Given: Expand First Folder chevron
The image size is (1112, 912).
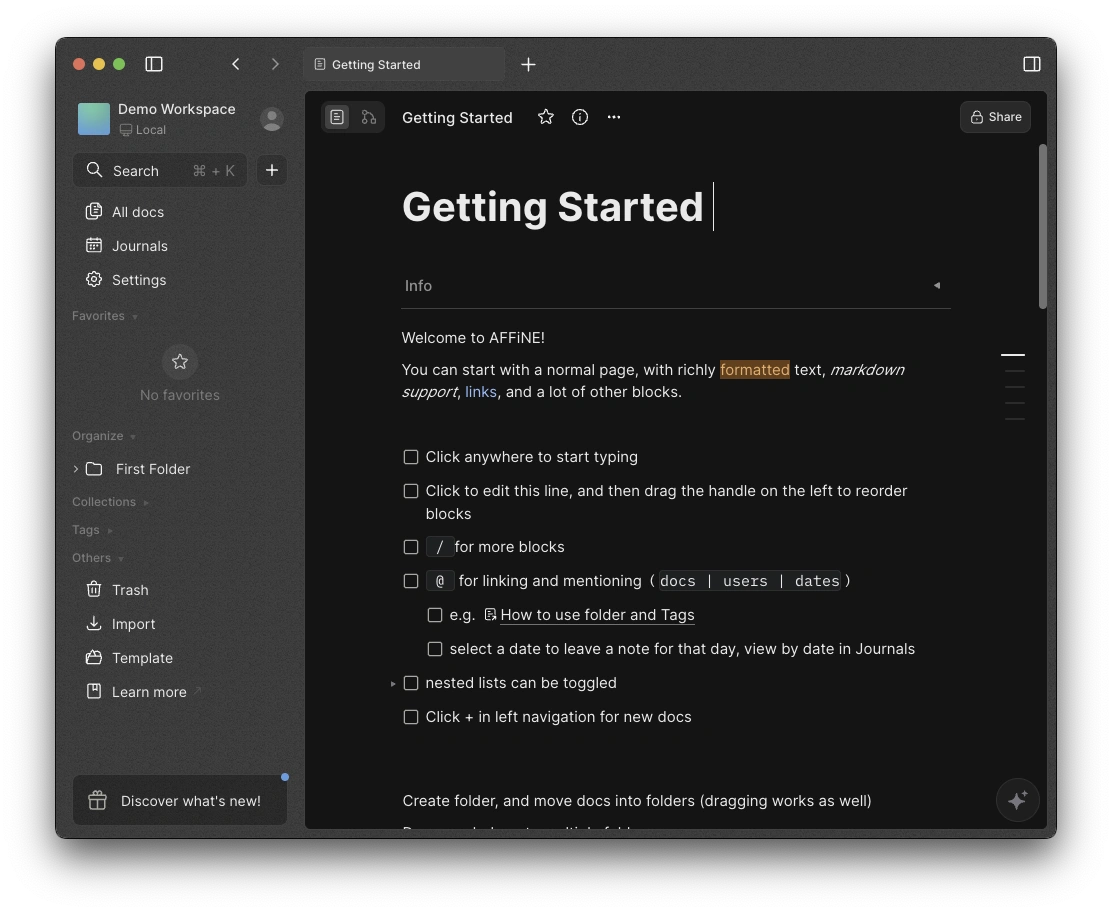Looking at the screenshot, I should click(x=76, y=469).
